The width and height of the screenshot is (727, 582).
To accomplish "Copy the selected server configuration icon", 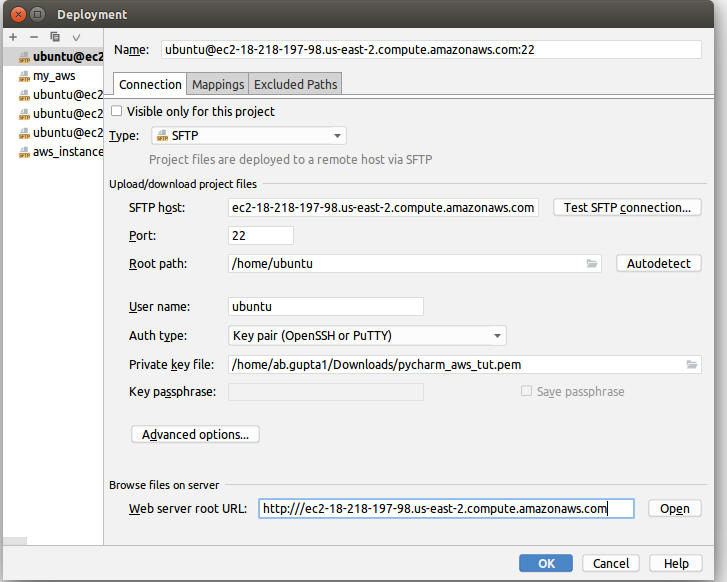I will pos(55,37).
